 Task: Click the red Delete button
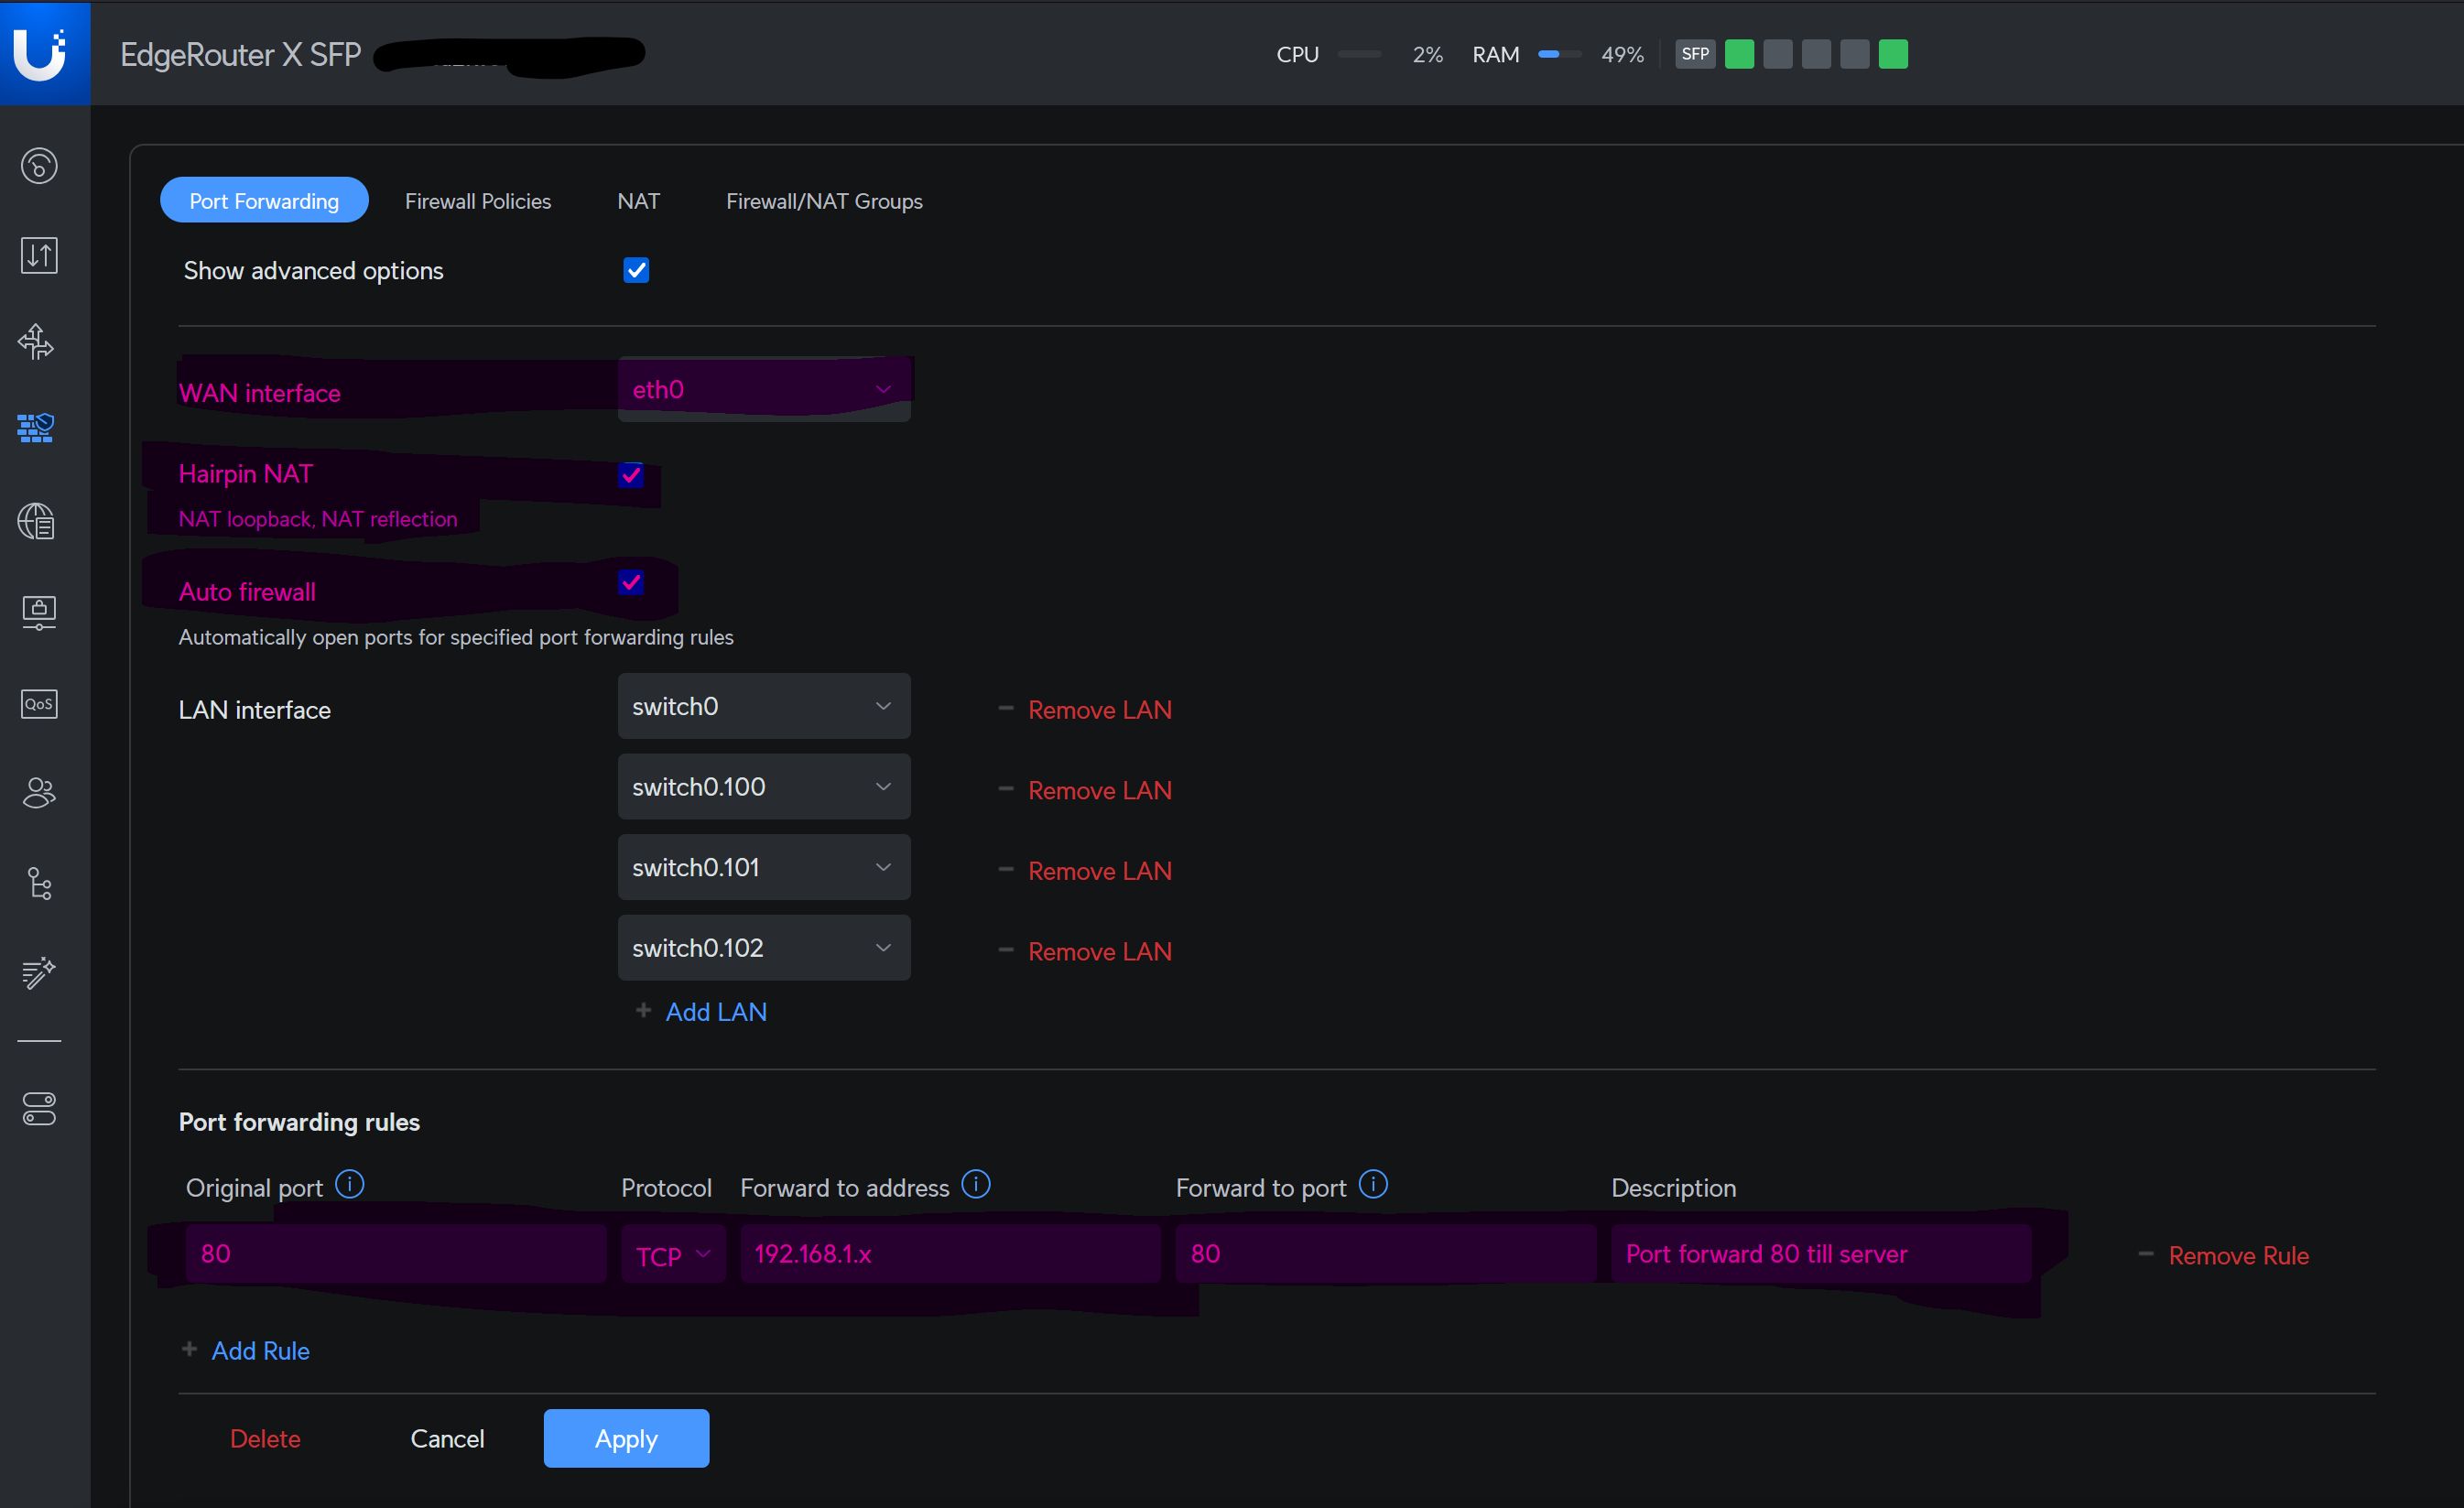(x=265, y=1438)
